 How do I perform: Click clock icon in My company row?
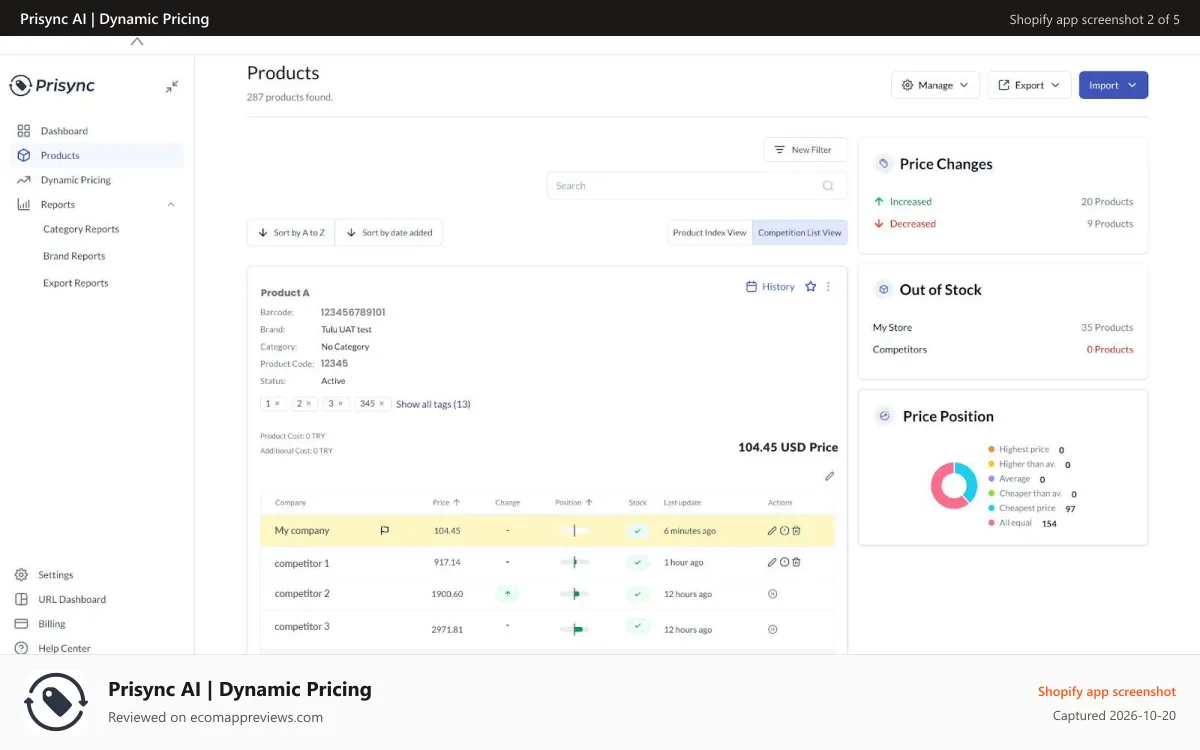(784, 531)
